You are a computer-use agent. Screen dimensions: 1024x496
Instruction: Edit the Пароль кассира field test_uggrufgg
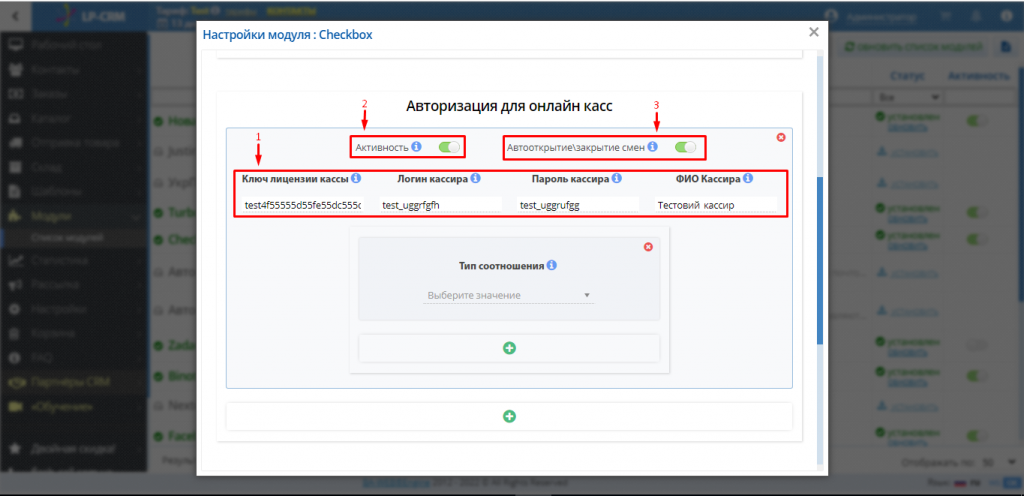(x=578, y=205)
